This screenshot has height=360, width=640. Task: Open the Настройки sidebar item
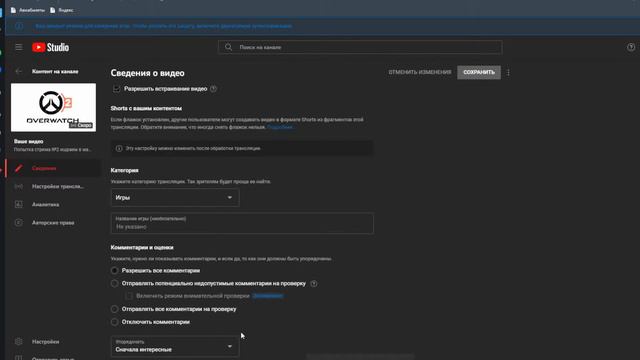(53, 342)
